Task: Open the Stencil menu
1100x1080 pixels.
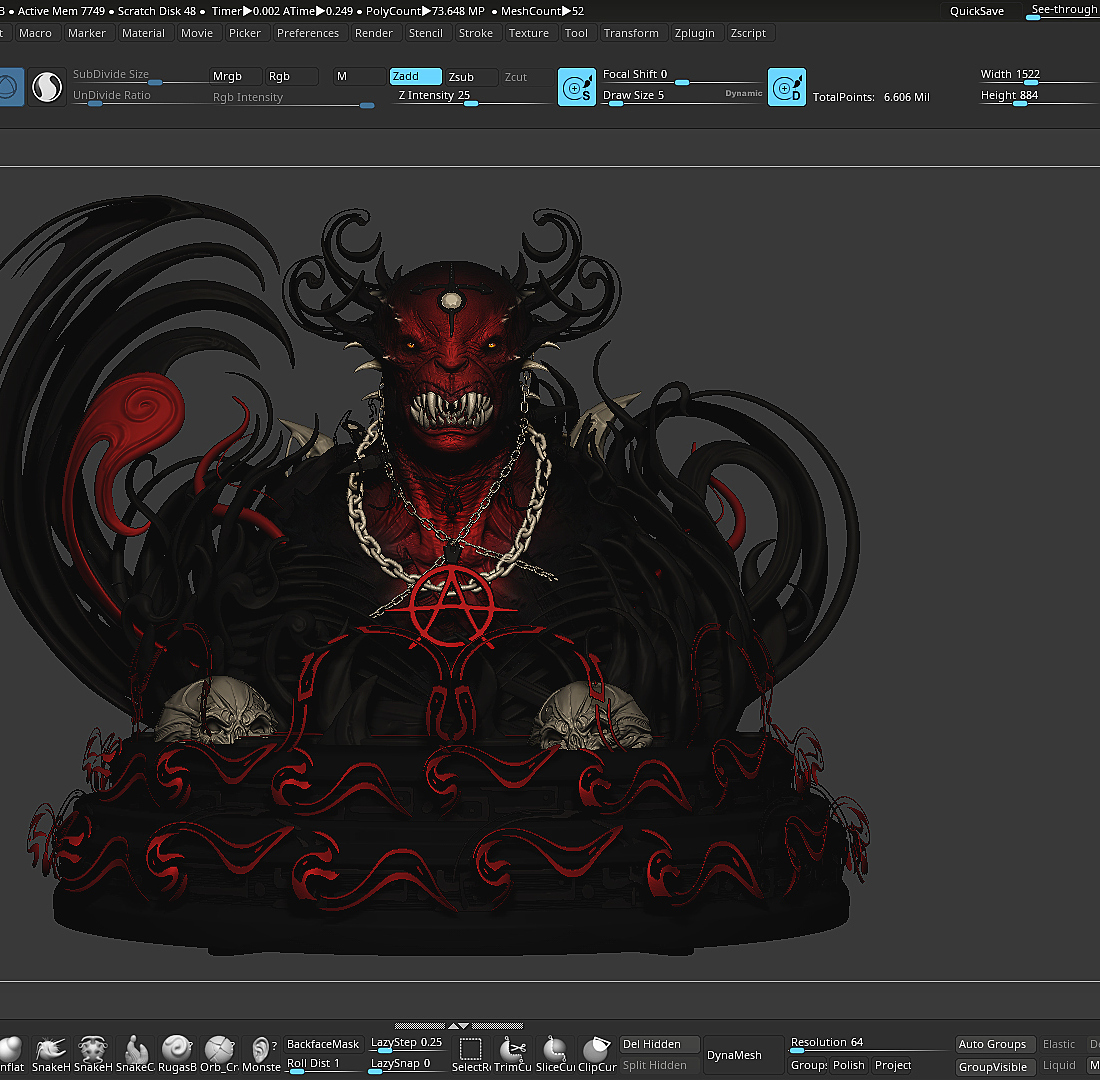Action: pos(425,33)
